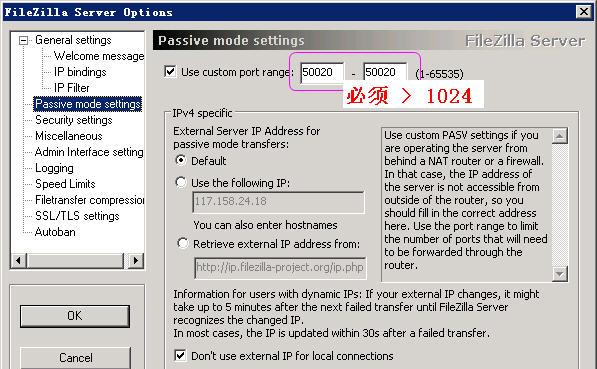
Task: Open the Autoban settings page
Action: click(55, 232)
